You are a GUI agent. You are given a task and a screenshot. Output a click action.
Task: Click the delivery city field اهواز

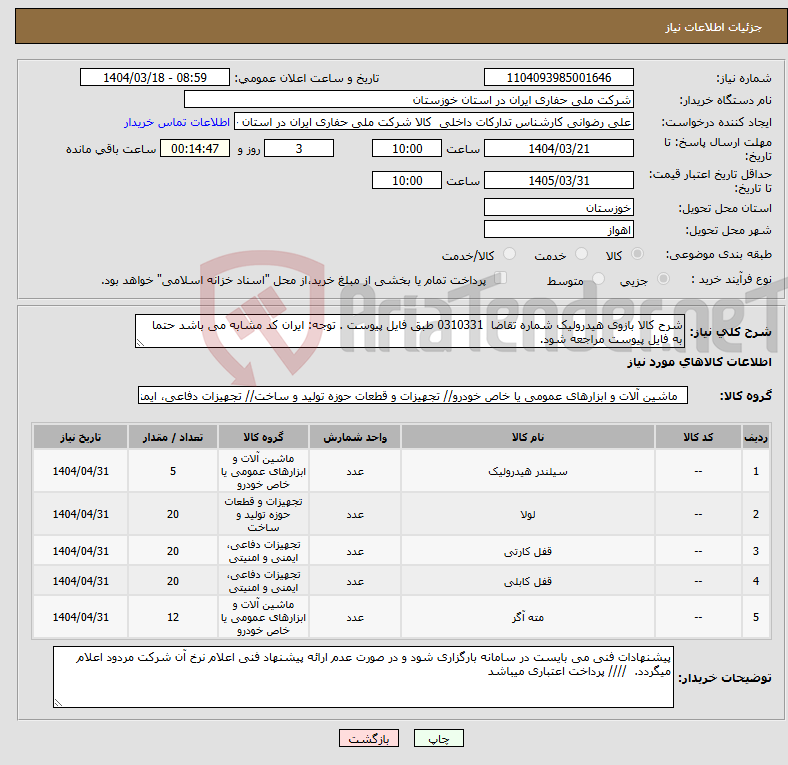tap(558, 230)
